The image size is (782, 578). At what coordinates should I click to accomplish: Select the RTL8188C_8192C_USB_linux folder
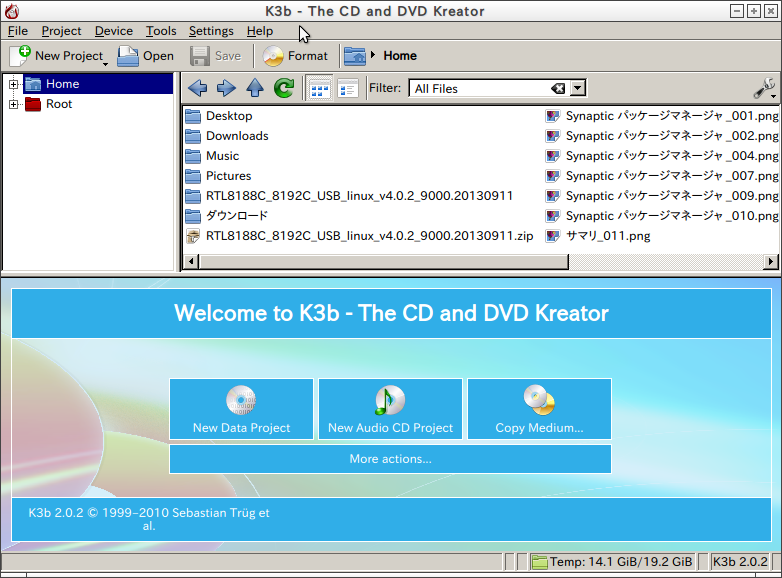pyautogui.click(x=349, y=195)
